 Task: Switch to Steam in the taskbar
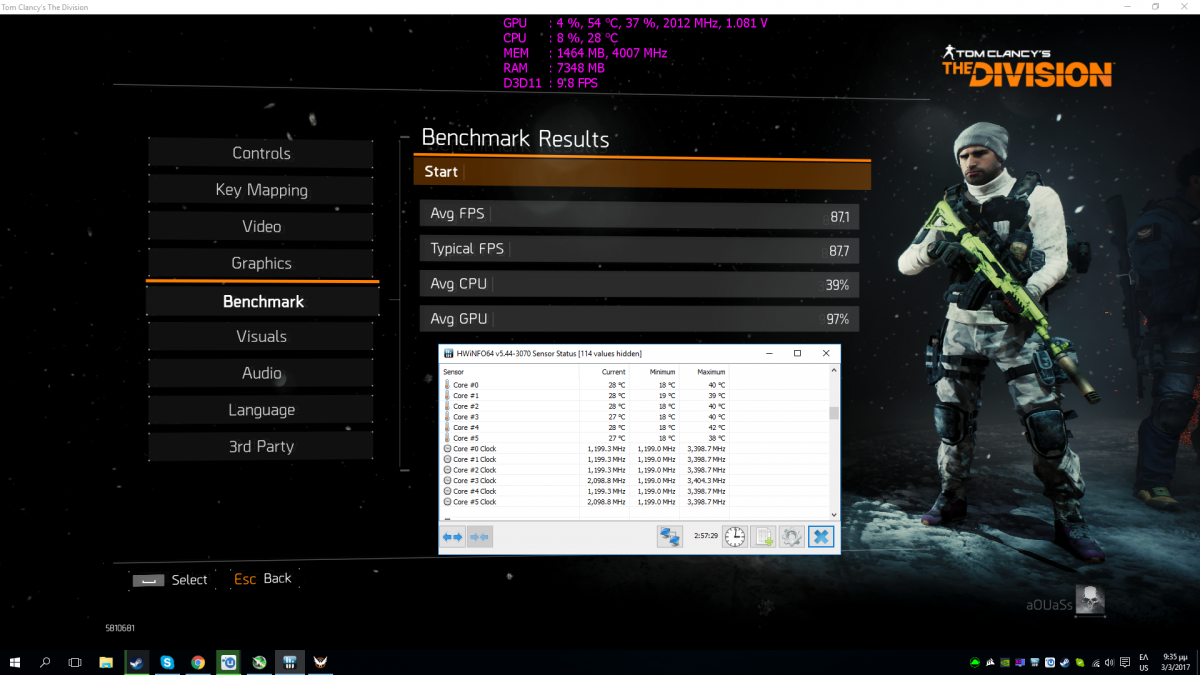coord(136,662)
